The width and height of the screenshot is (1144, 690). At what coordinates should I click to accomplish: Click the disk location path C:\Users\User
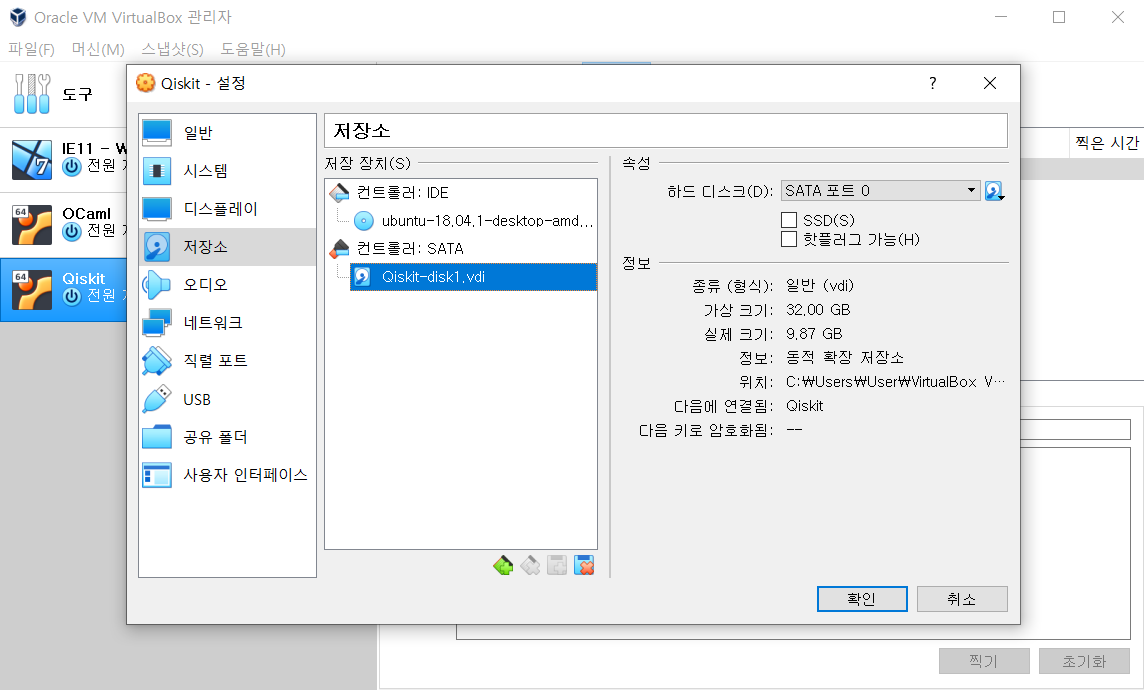click(x=895, y=381)
